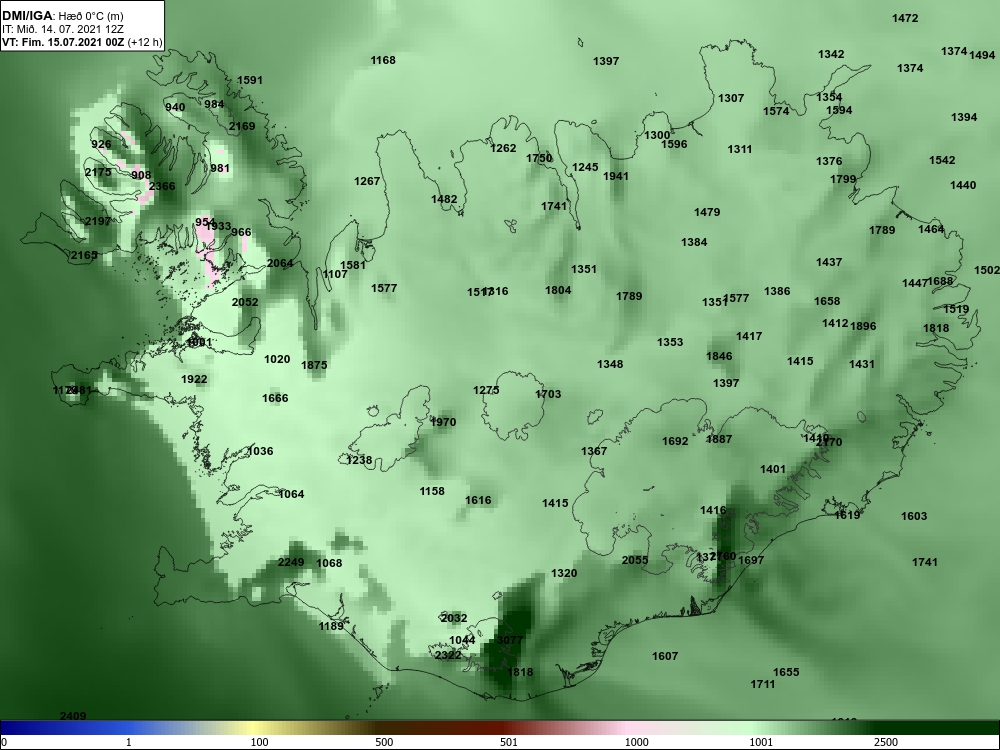
Task: Click the map value 2169
Action: 242,126
